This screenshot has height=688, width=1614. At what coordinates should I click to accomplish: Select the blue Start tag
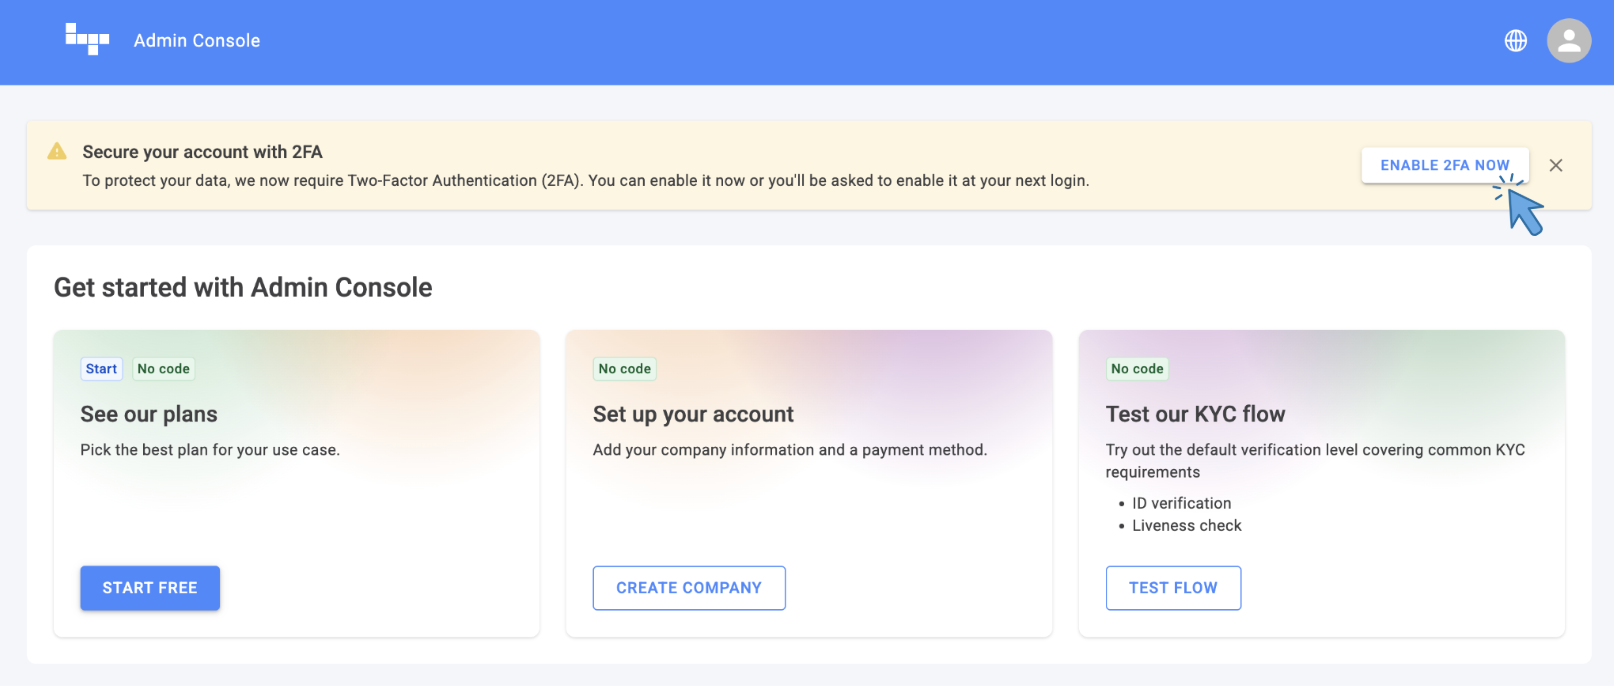(x=101, y=369)
